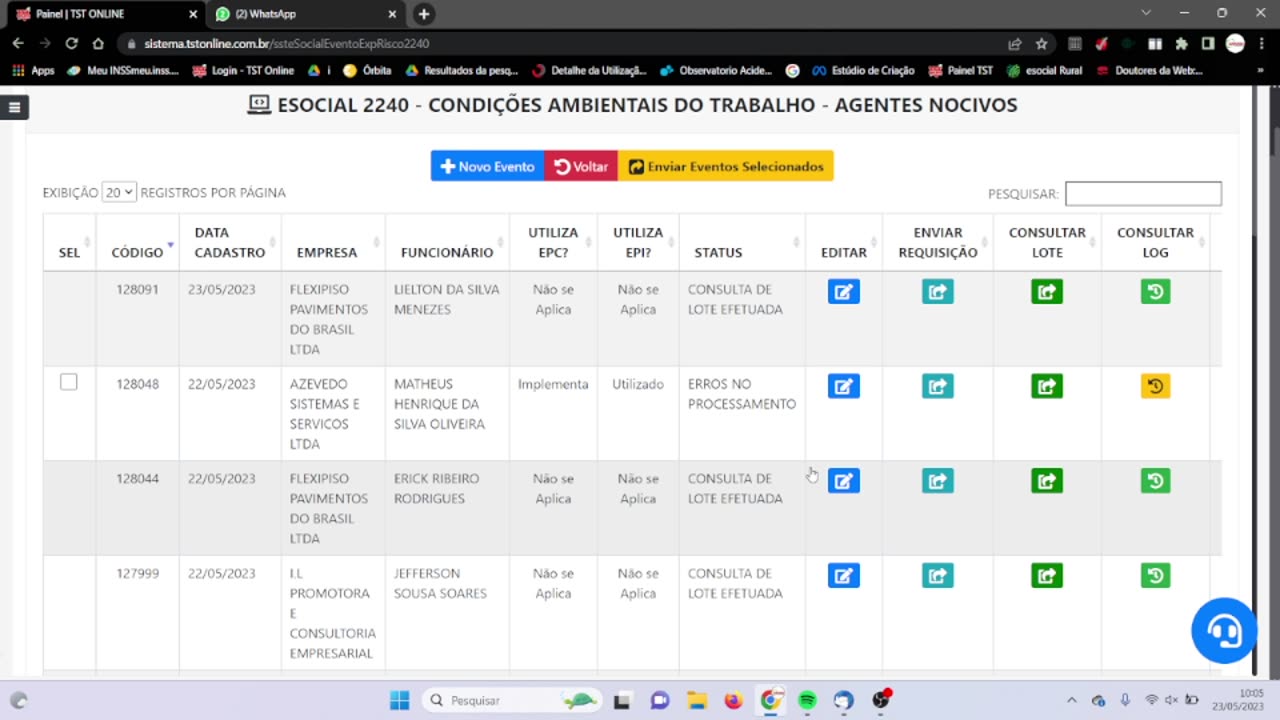The image size is (1280, 720).
Task: Open Chrome profile avatar
Action: point(1235,43)
